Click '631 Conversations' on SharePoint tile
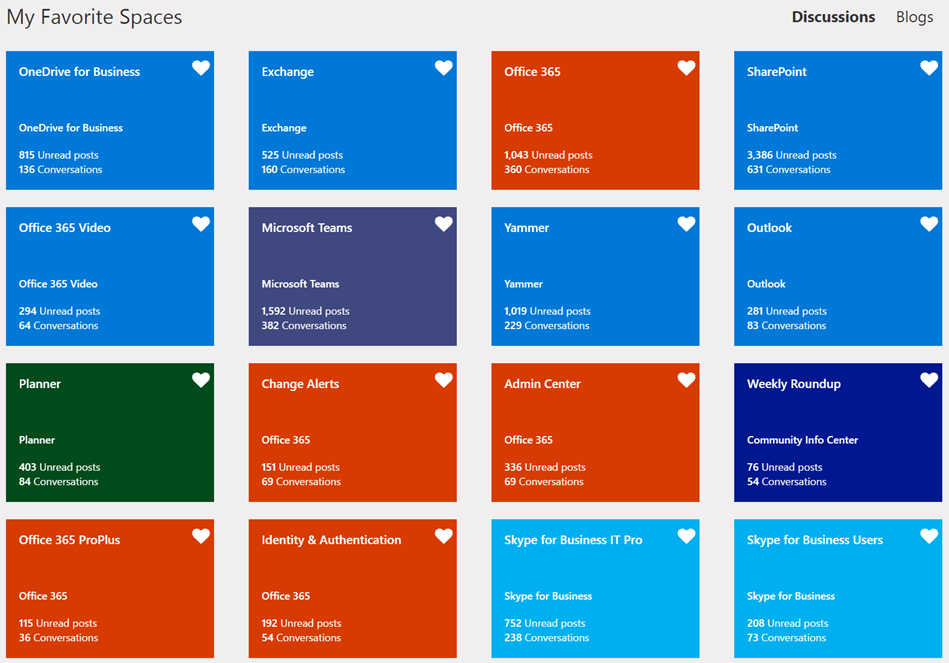Viewport: 949px width, 663px height. click(x=789, y=170)
